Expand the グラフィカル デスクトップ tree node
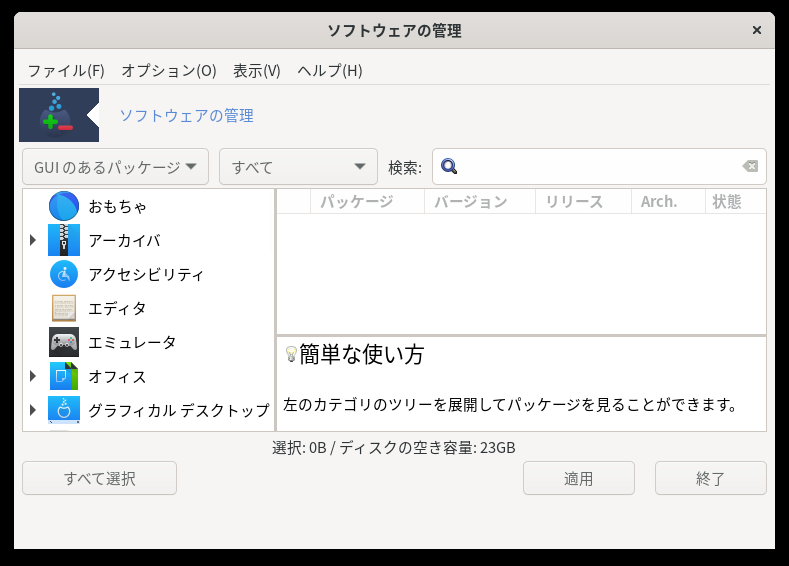The width and height of the screenshot is (789, 566). point(33,410)
